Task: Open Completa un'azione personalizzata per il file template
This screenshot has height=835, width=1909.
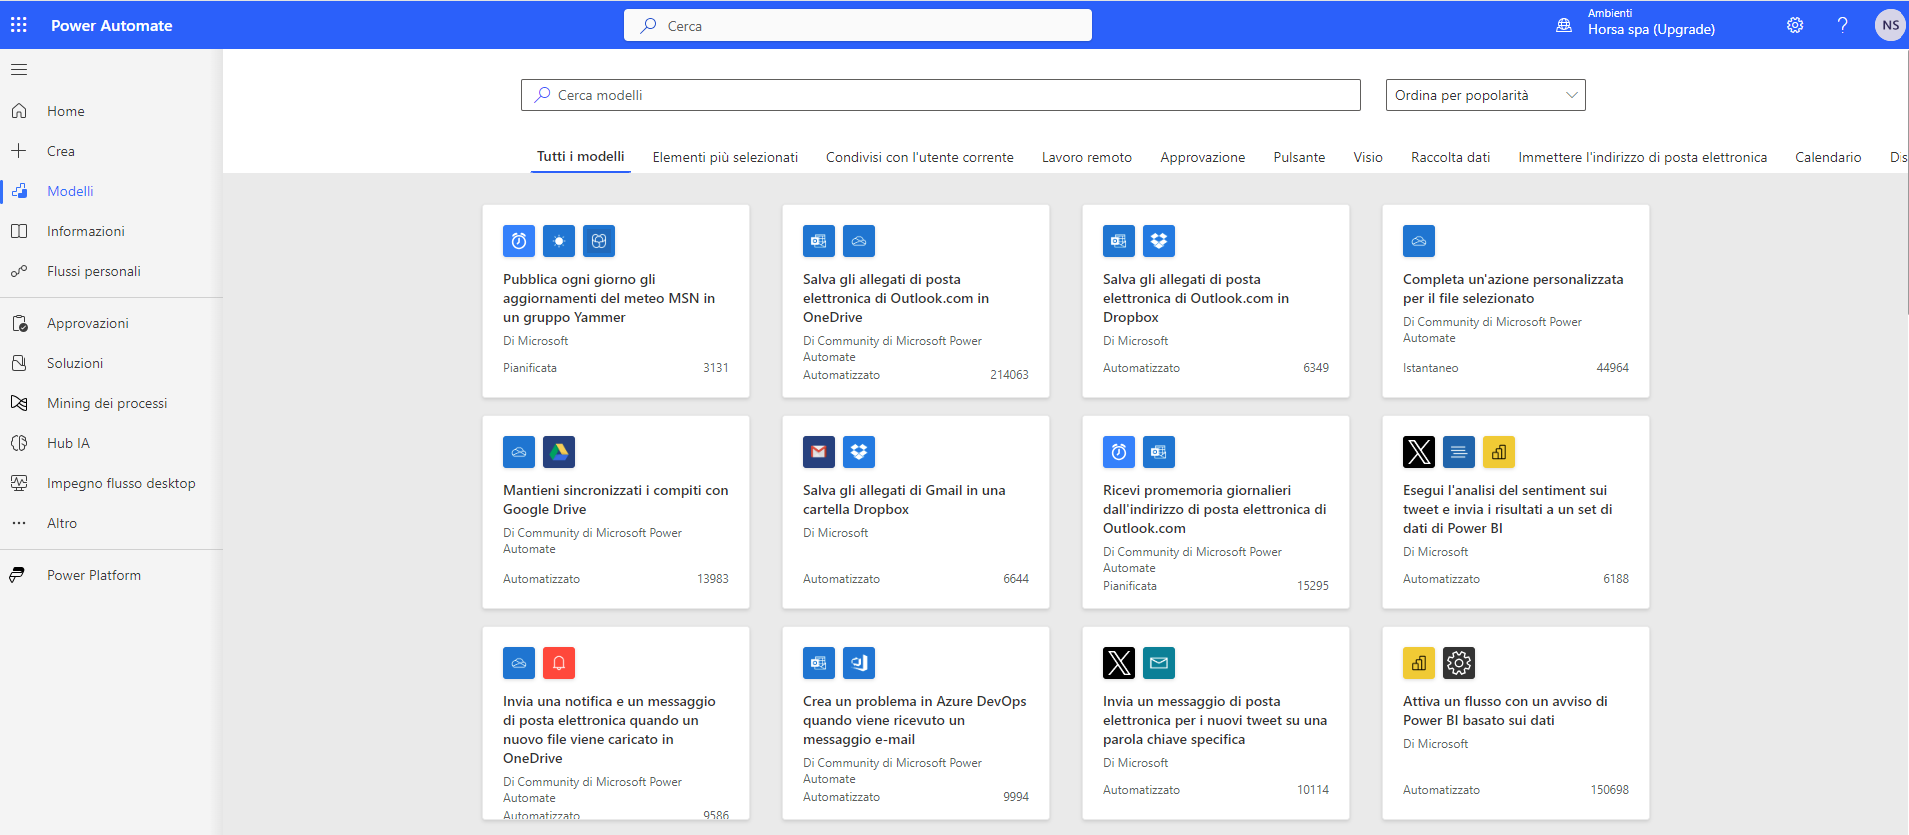Action: coord(1516,301)
